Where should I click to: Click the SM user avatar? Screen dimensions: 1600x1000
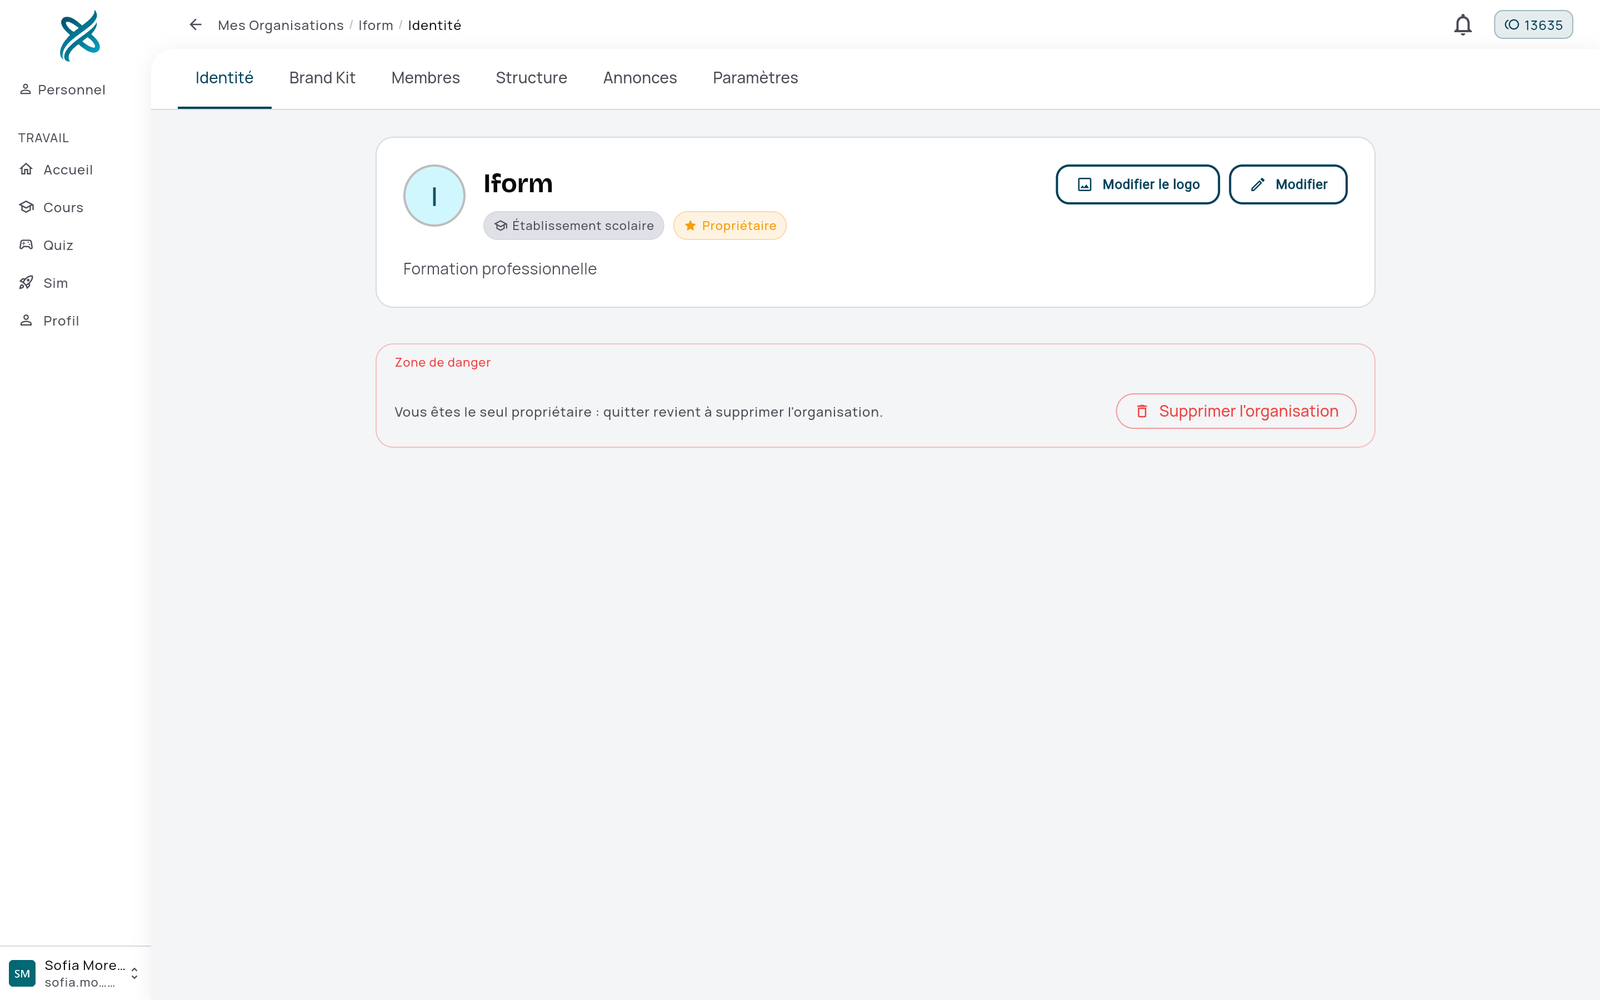(22, 973)
